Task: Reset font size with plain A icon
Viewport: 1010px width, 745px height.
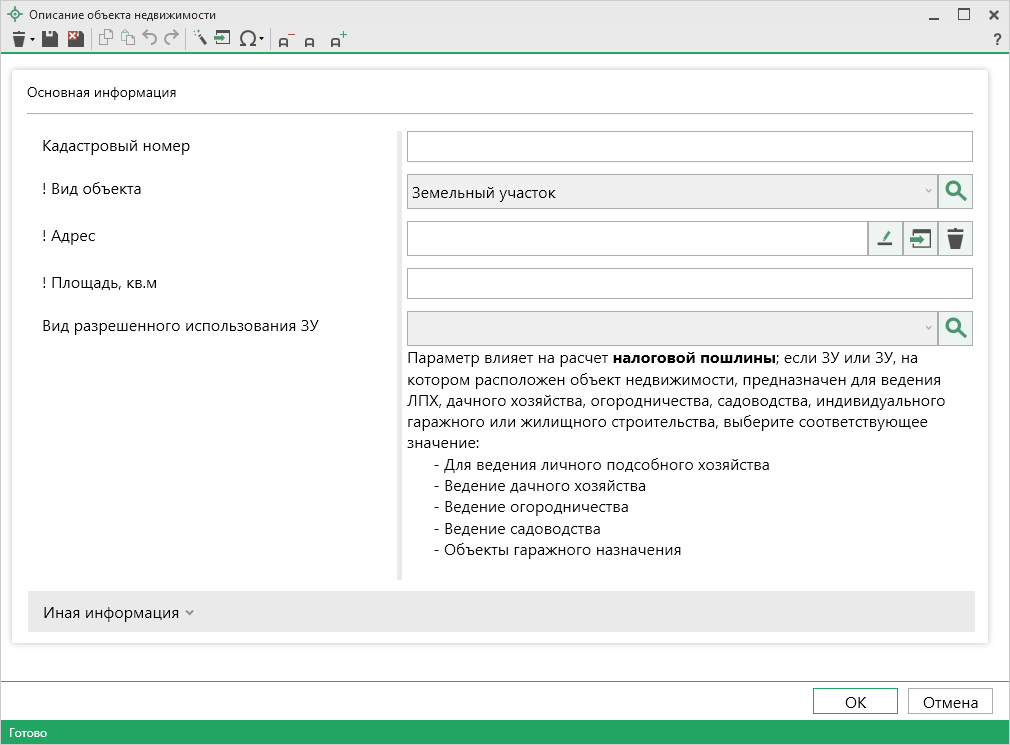Action: point(310,41)
